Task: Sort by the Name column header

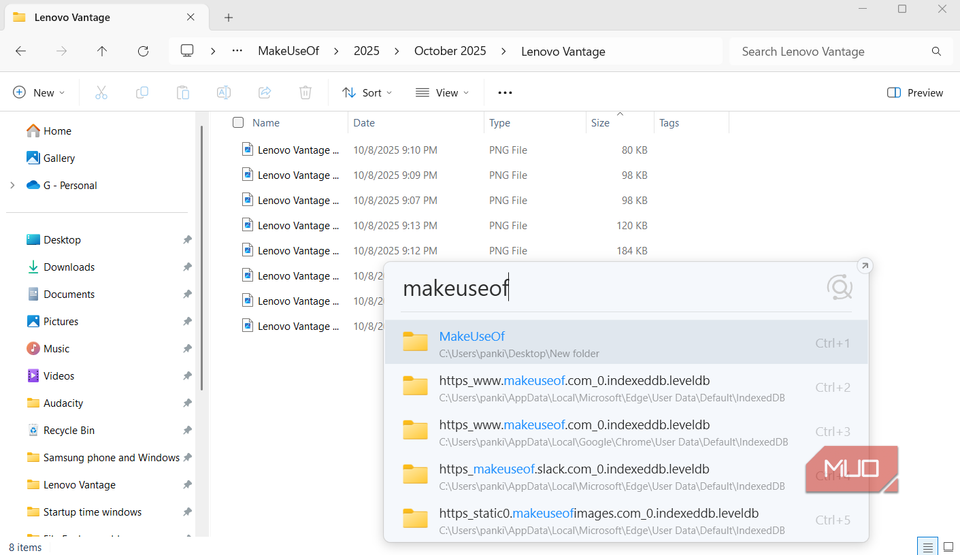Action: (266, 123)
